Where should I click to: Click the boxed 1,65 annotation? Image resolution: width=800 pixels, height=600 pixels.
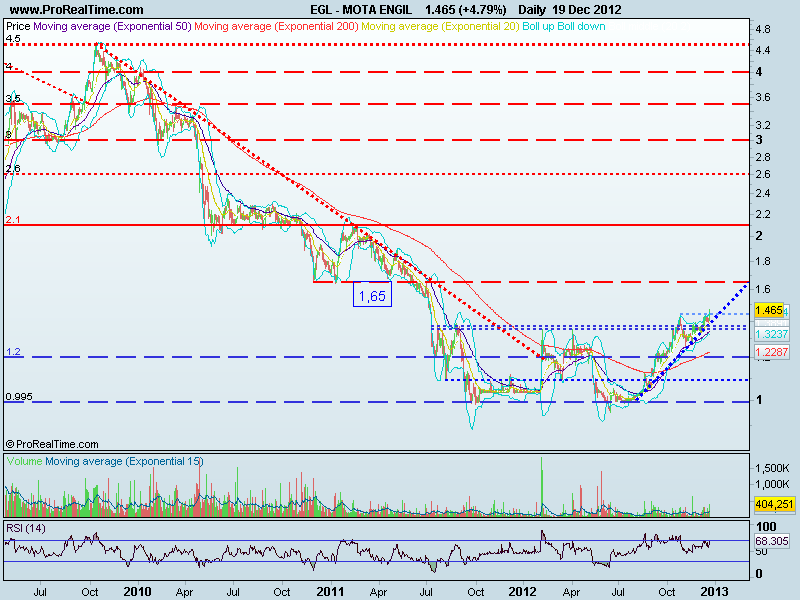coord(372,294)
